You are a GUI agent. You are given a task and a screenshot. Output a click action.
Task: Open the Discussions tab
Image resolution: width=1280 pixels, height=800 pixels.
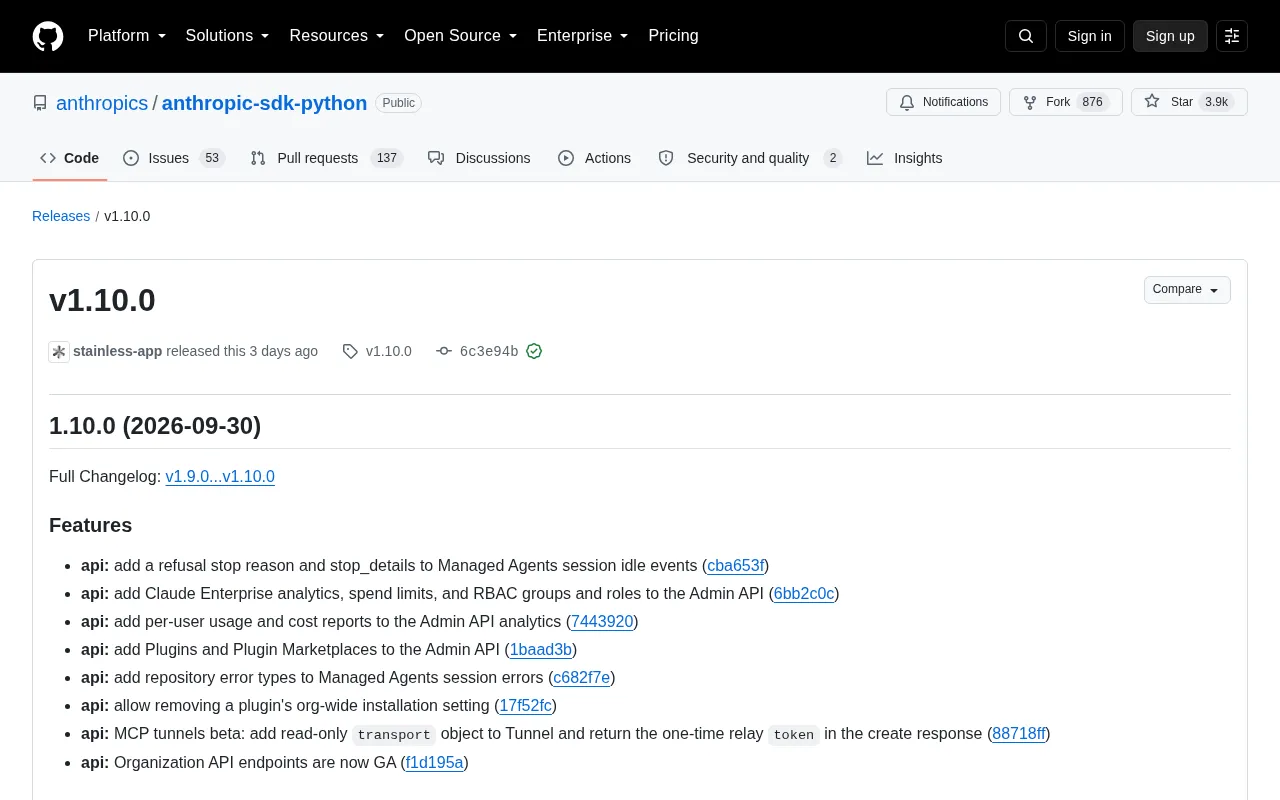point(479,158)
